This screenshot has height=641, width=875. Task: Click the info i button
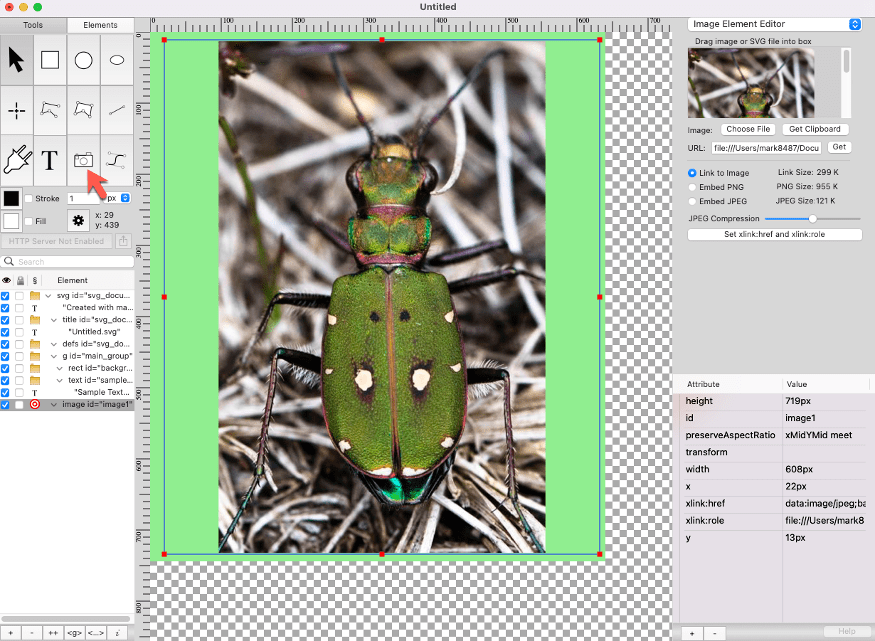(117, 633)
